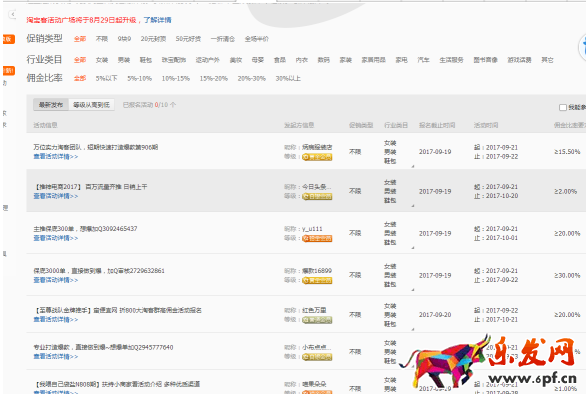The width and height of the screenshot is (587, 399).
Task: Filter industry category by 女装
Action: pyautogui.click(x=101, y=60)
